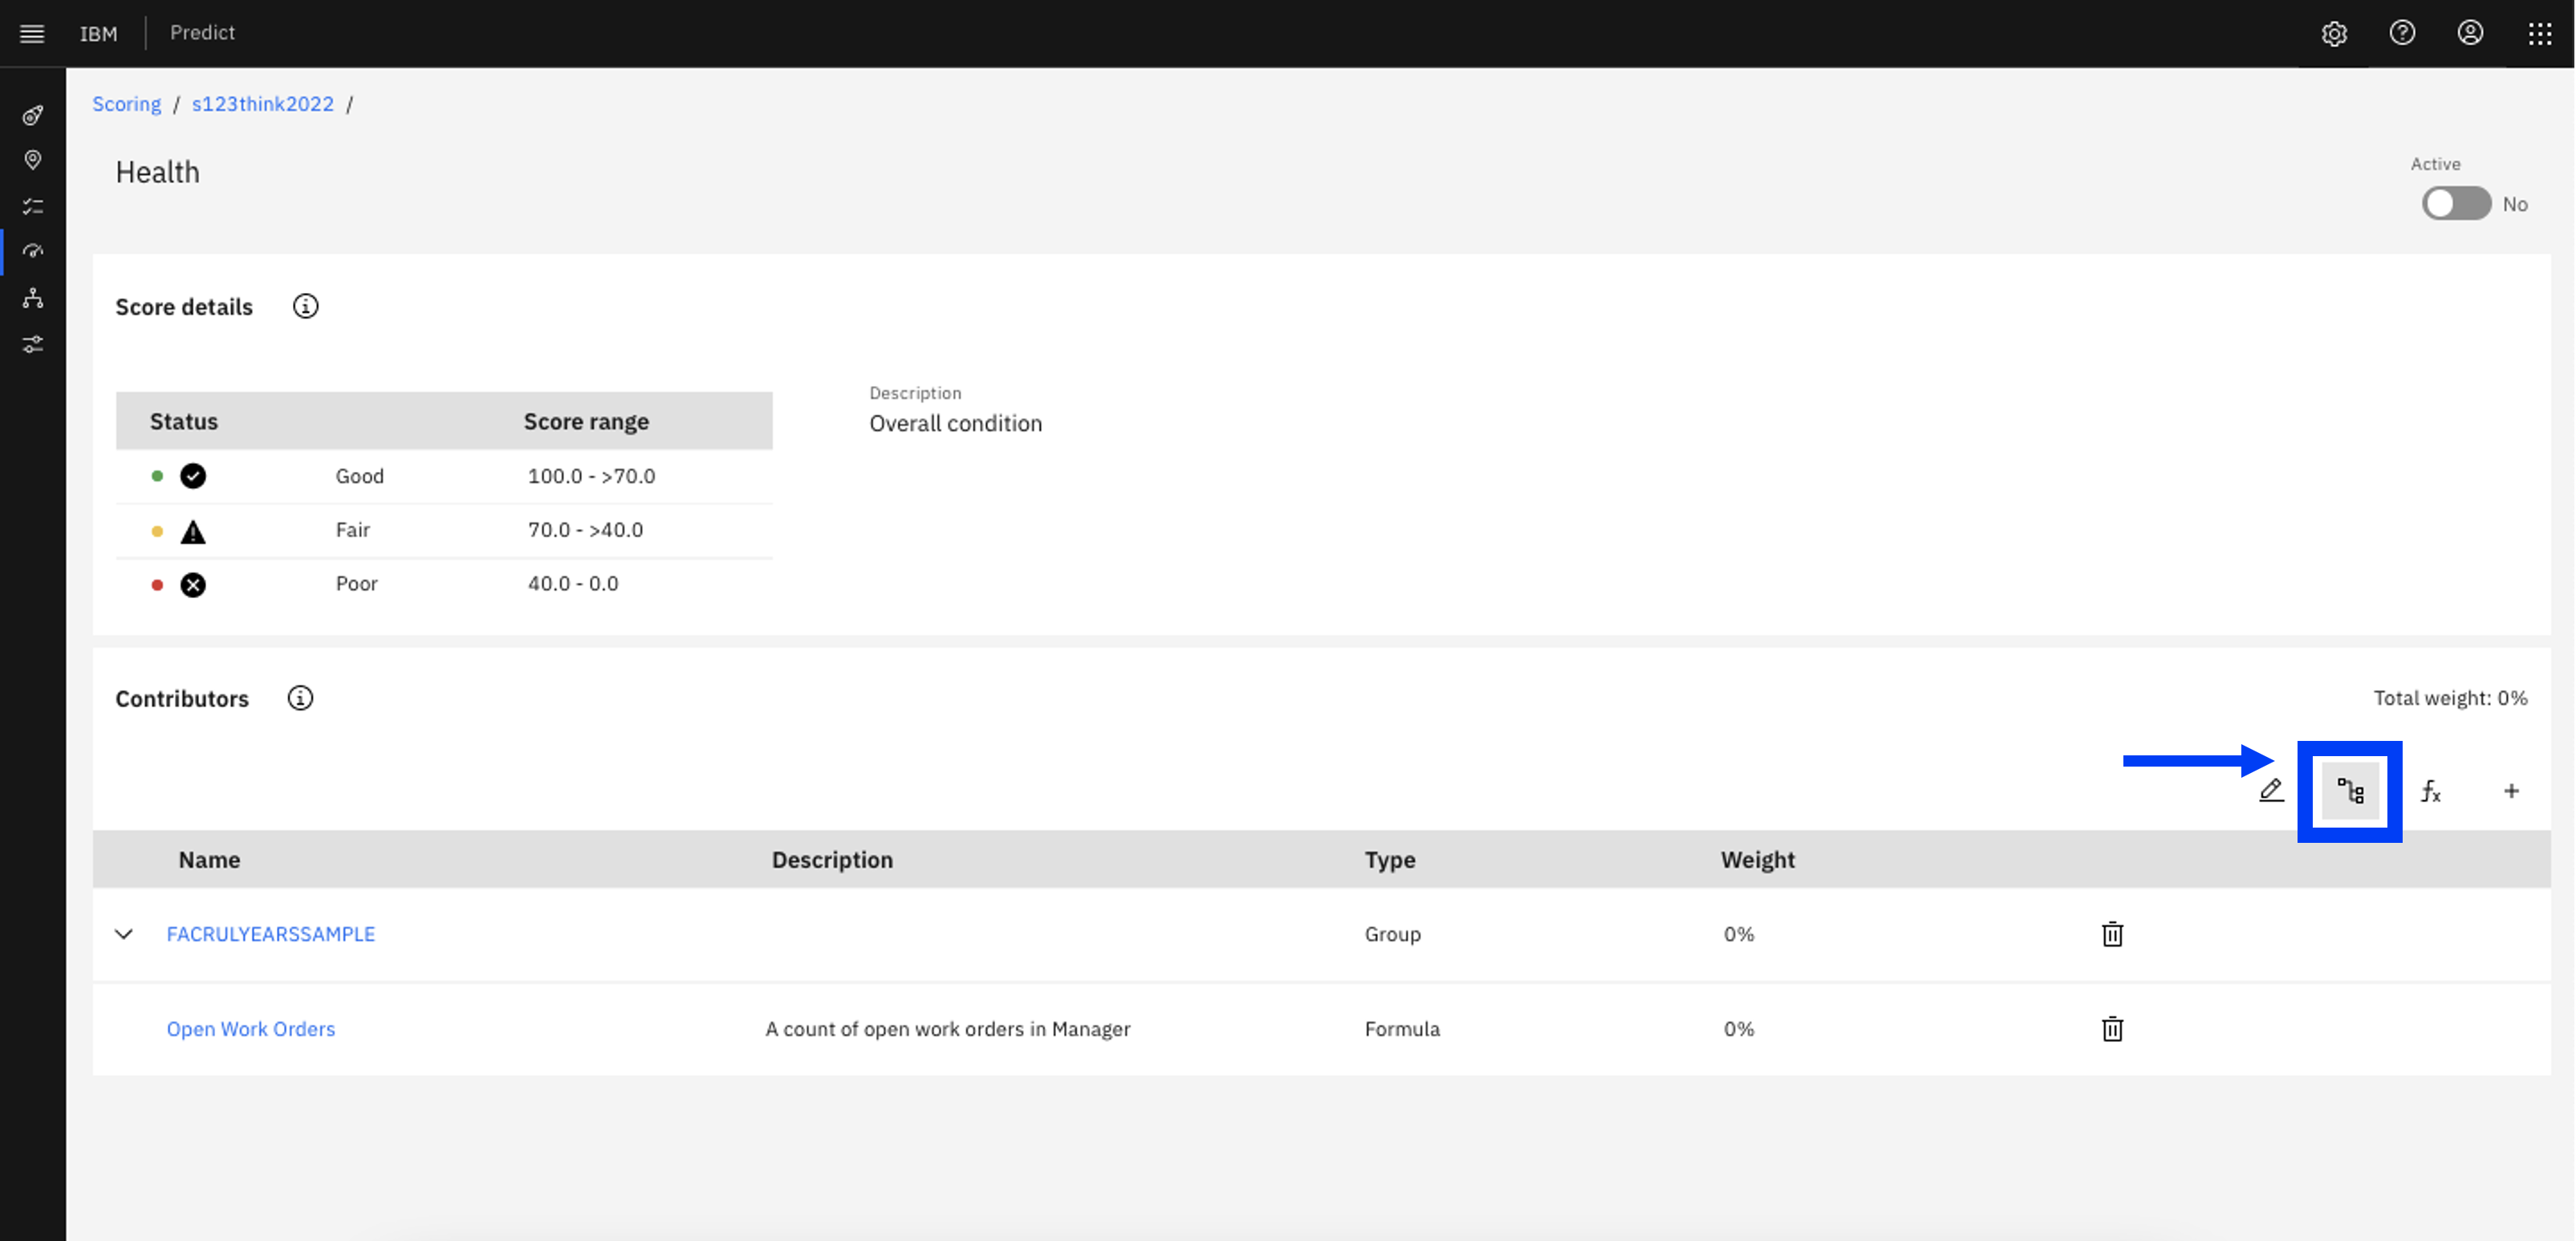Screen dimensions: 2576x1241
Task: Click the Score range column header
Action: pos(586,422)
